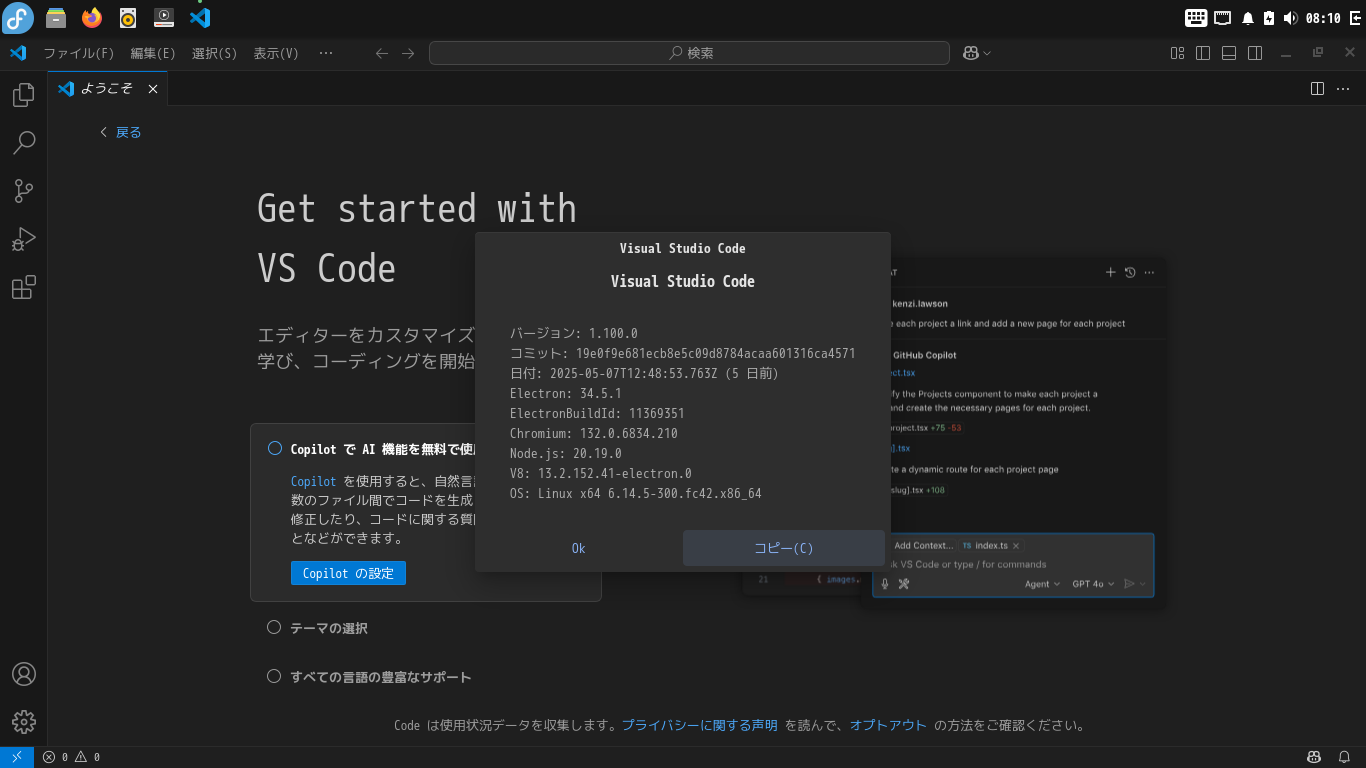Open the 選択(S) menu

[215, 53]
